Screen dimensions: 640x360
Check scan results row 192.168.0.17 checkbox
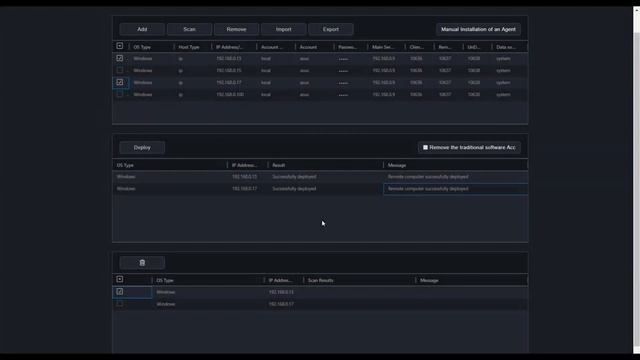(120, 304)
